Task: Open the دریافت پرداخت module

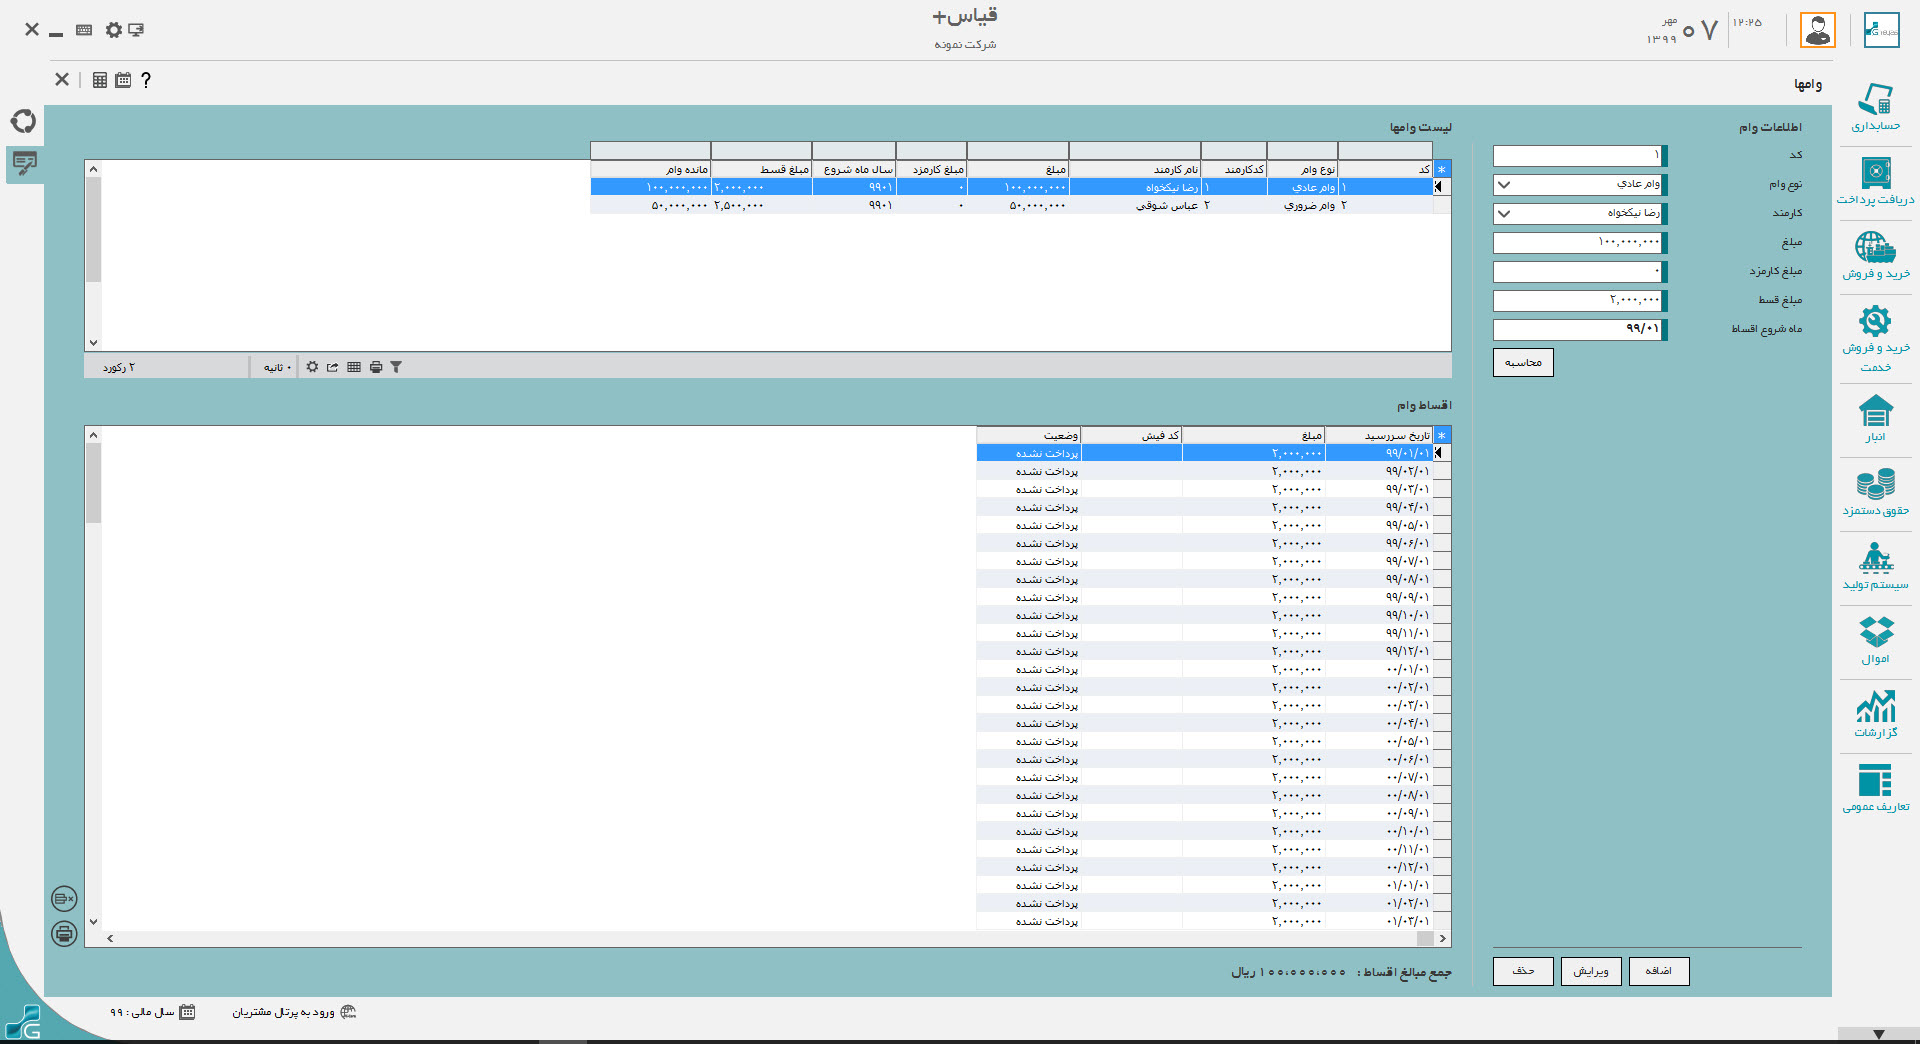Action: coord(1875,182)
